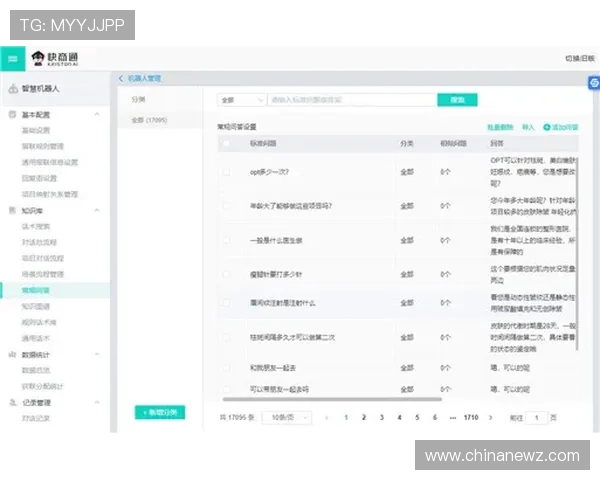Click the green 新增分类 button
600x480 pixels.
click(x=160, y=412)
